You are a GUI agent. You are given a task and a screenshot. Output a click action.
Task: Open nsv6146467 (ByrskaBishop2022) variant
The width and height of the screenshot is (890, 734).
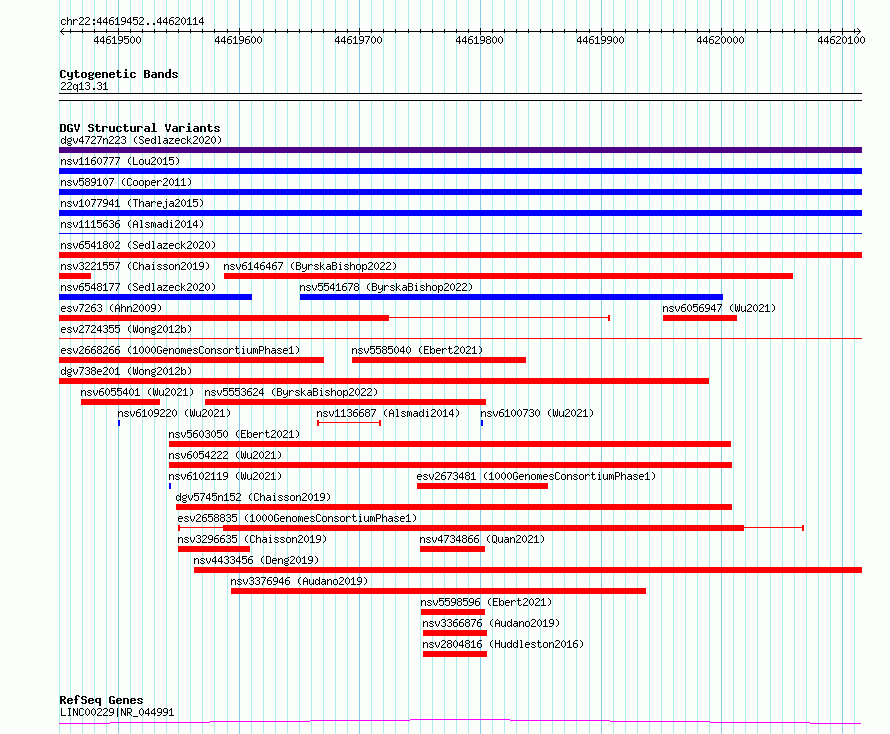[x=310, y=266]
